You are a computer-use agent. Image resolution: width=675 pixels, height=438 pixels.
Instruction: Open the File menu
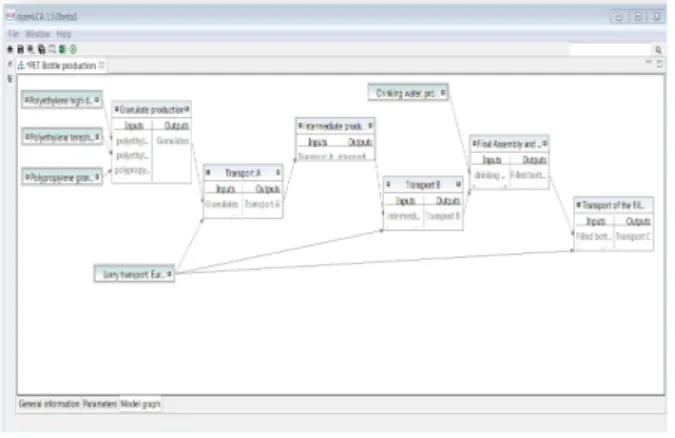[13, 34]
